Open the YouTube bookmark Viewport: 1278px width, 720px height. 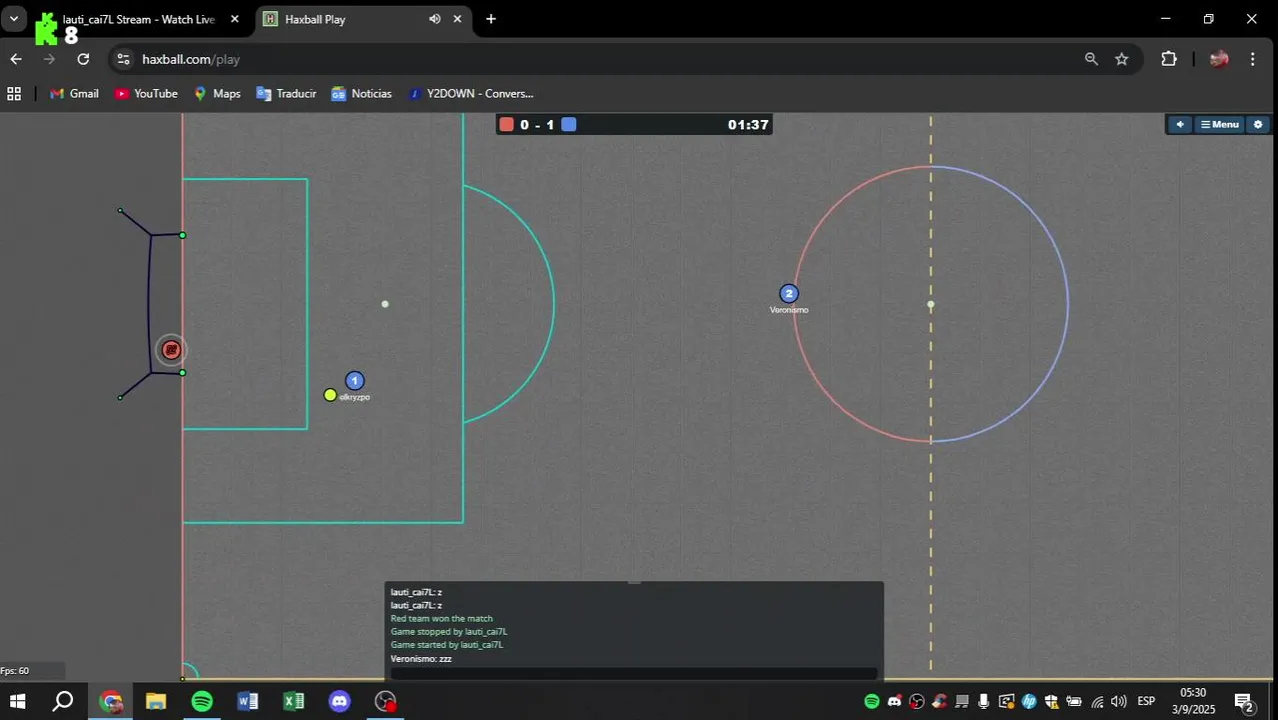click(146, 93)
